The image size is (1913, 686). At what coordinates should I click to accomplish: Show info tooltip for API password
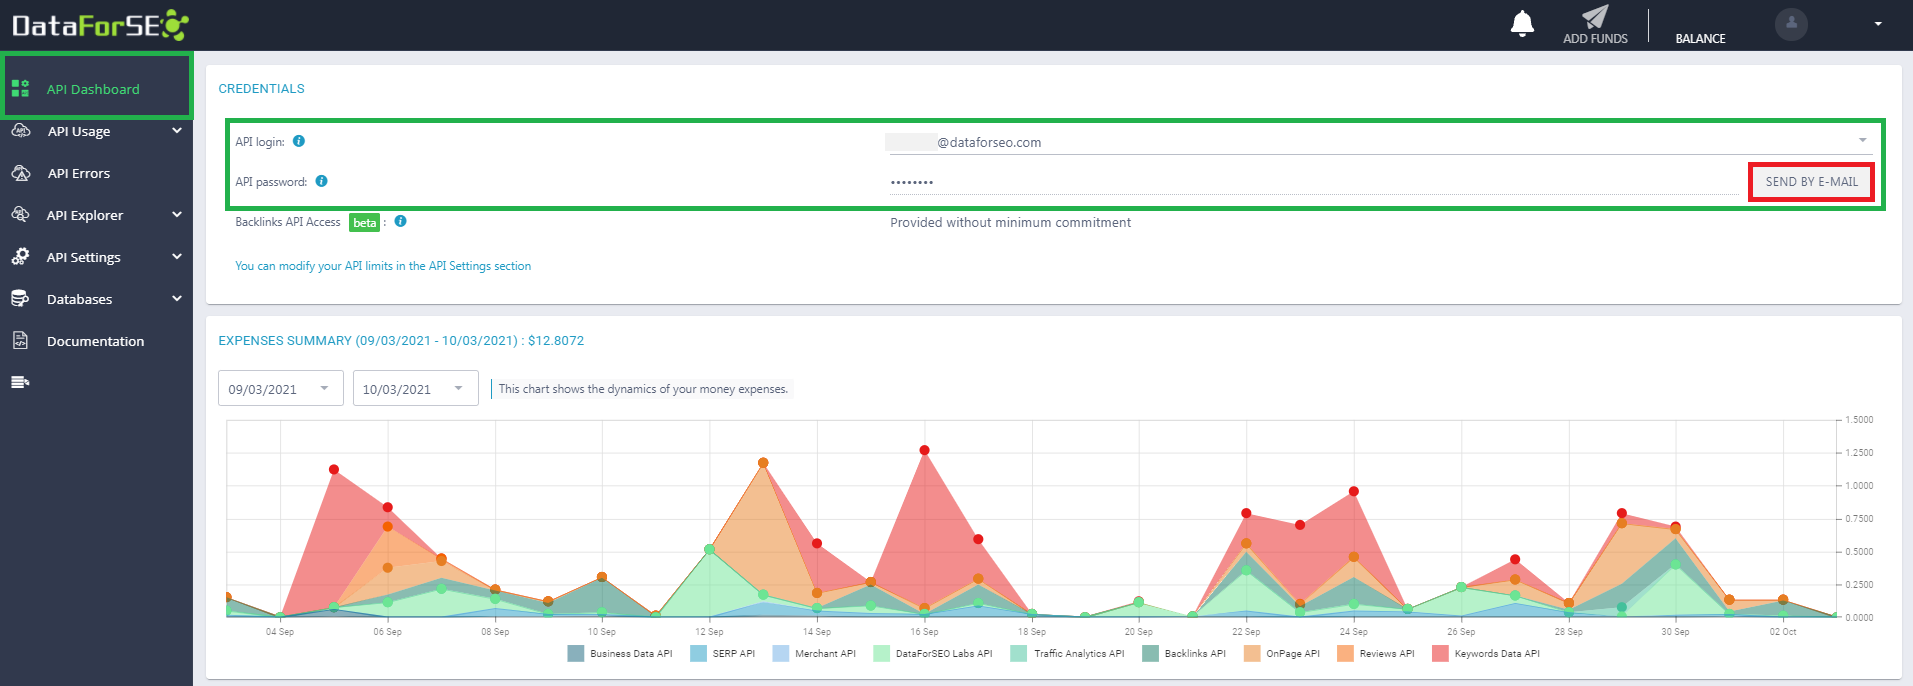coord(321,181)
